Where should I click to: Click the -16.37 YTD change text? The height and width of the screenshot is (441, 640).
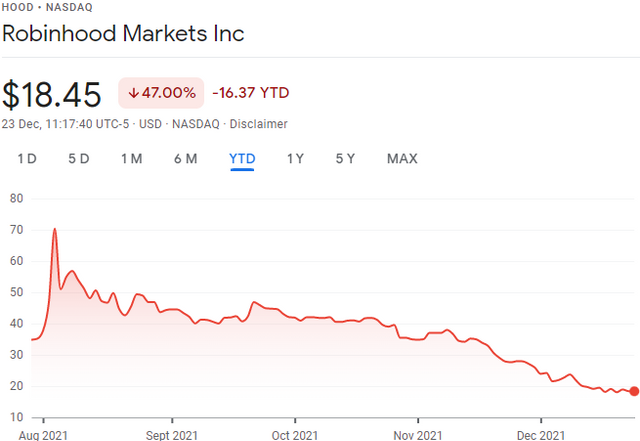[x=250, y=93]
